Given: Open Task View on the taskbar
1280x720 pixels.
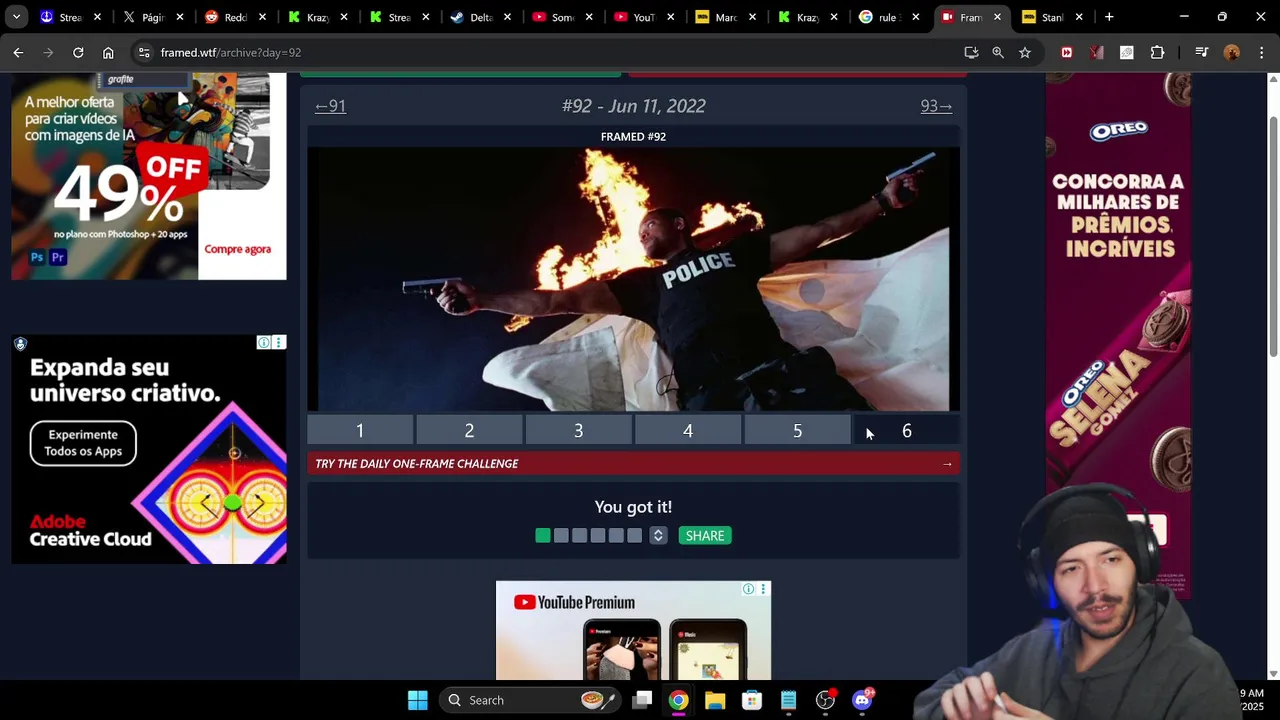Looking at the screenshot, I should 642,700.
